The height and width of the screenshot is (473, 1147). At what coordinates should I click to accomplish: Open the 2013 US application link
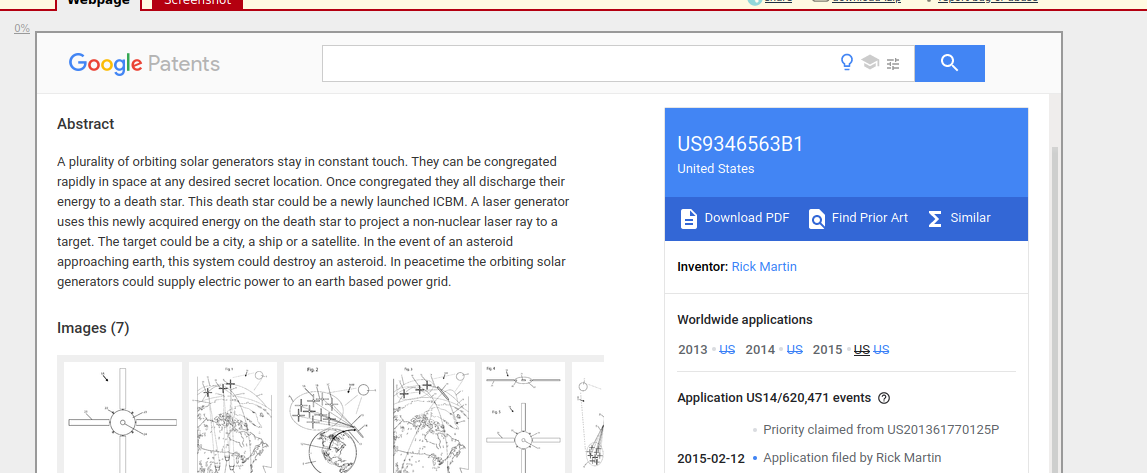tap(727, 349)
